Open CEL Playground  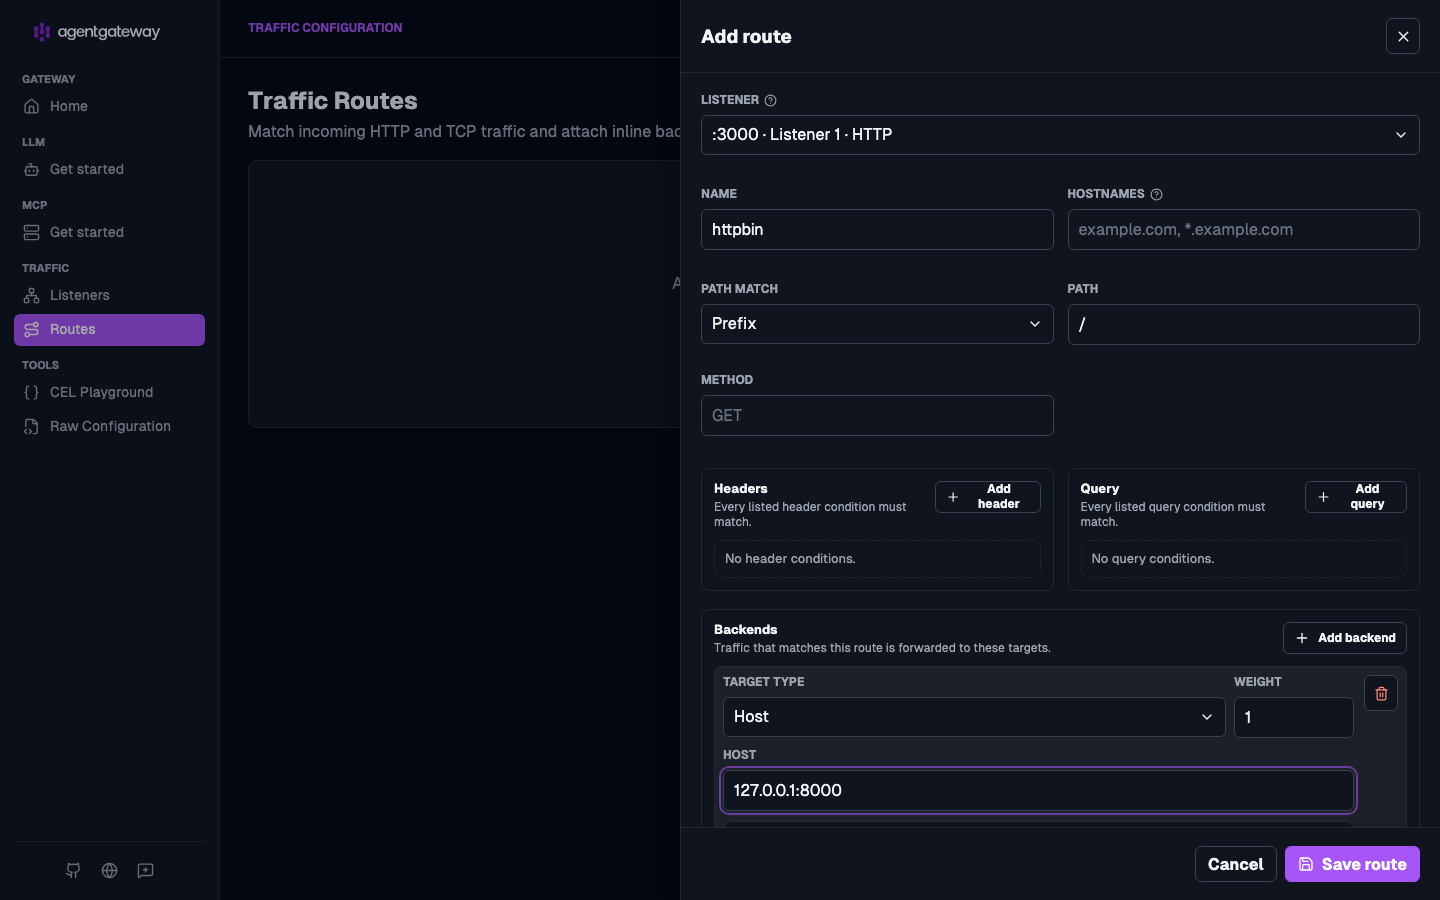109,392
